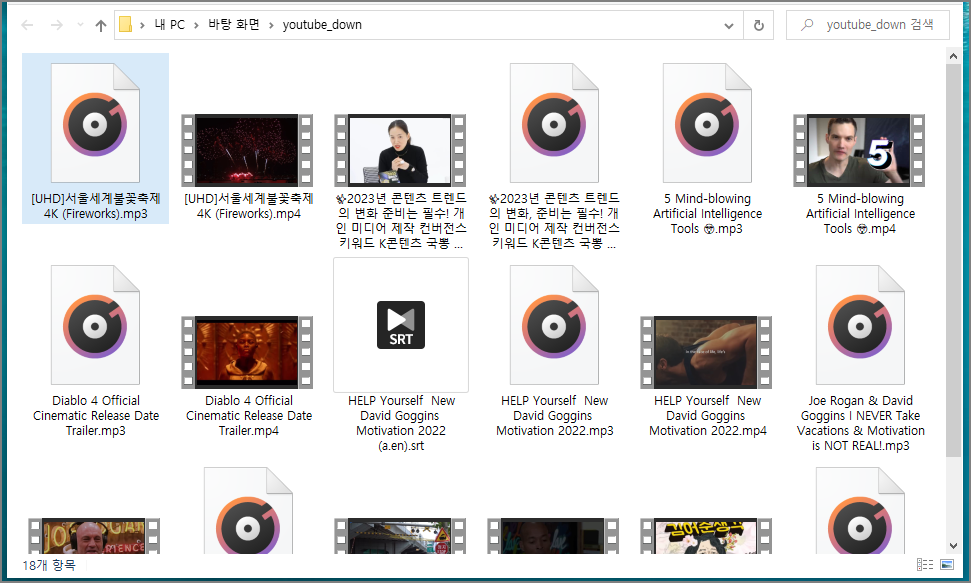Viewport: 971px width, 583px height.
Task: Select Diablo 4 Trailer.mp4 thumbnail
Action: (x=247, y=353)
